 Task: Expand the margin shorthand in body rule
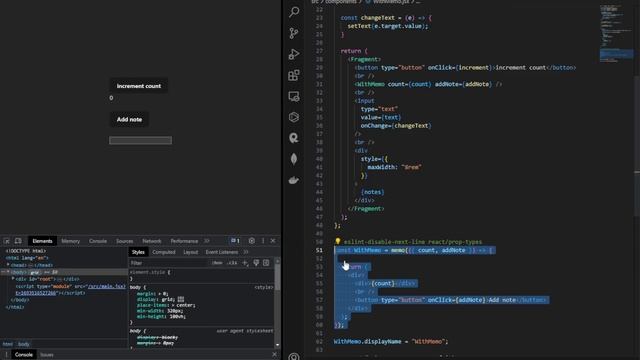click(160, 293)
